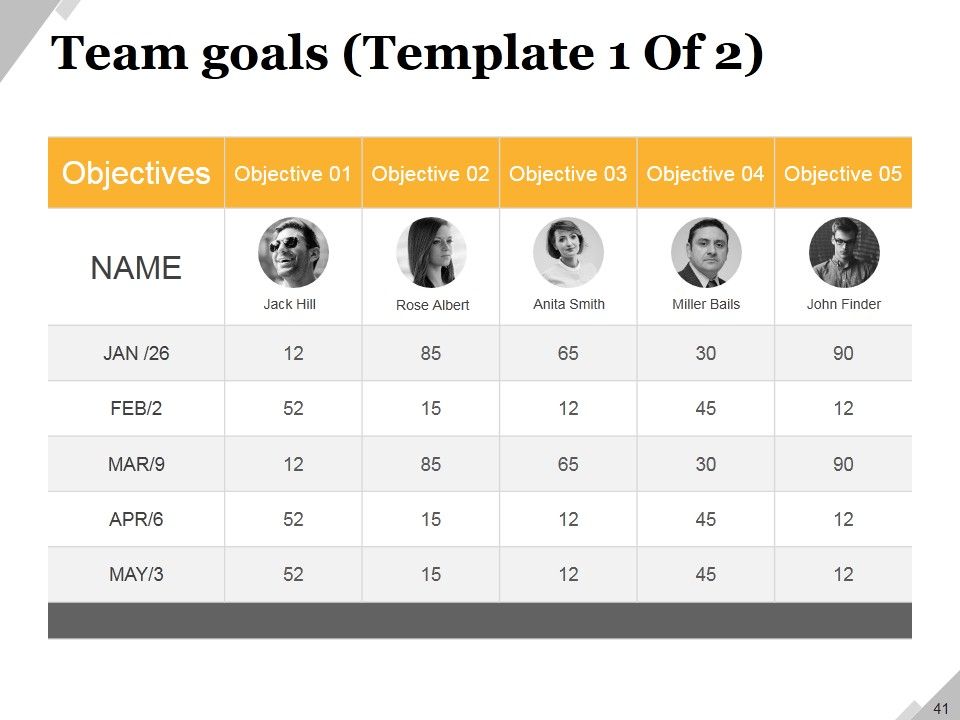Select Miller Bails' portrait photo

[x=706, y=252]
